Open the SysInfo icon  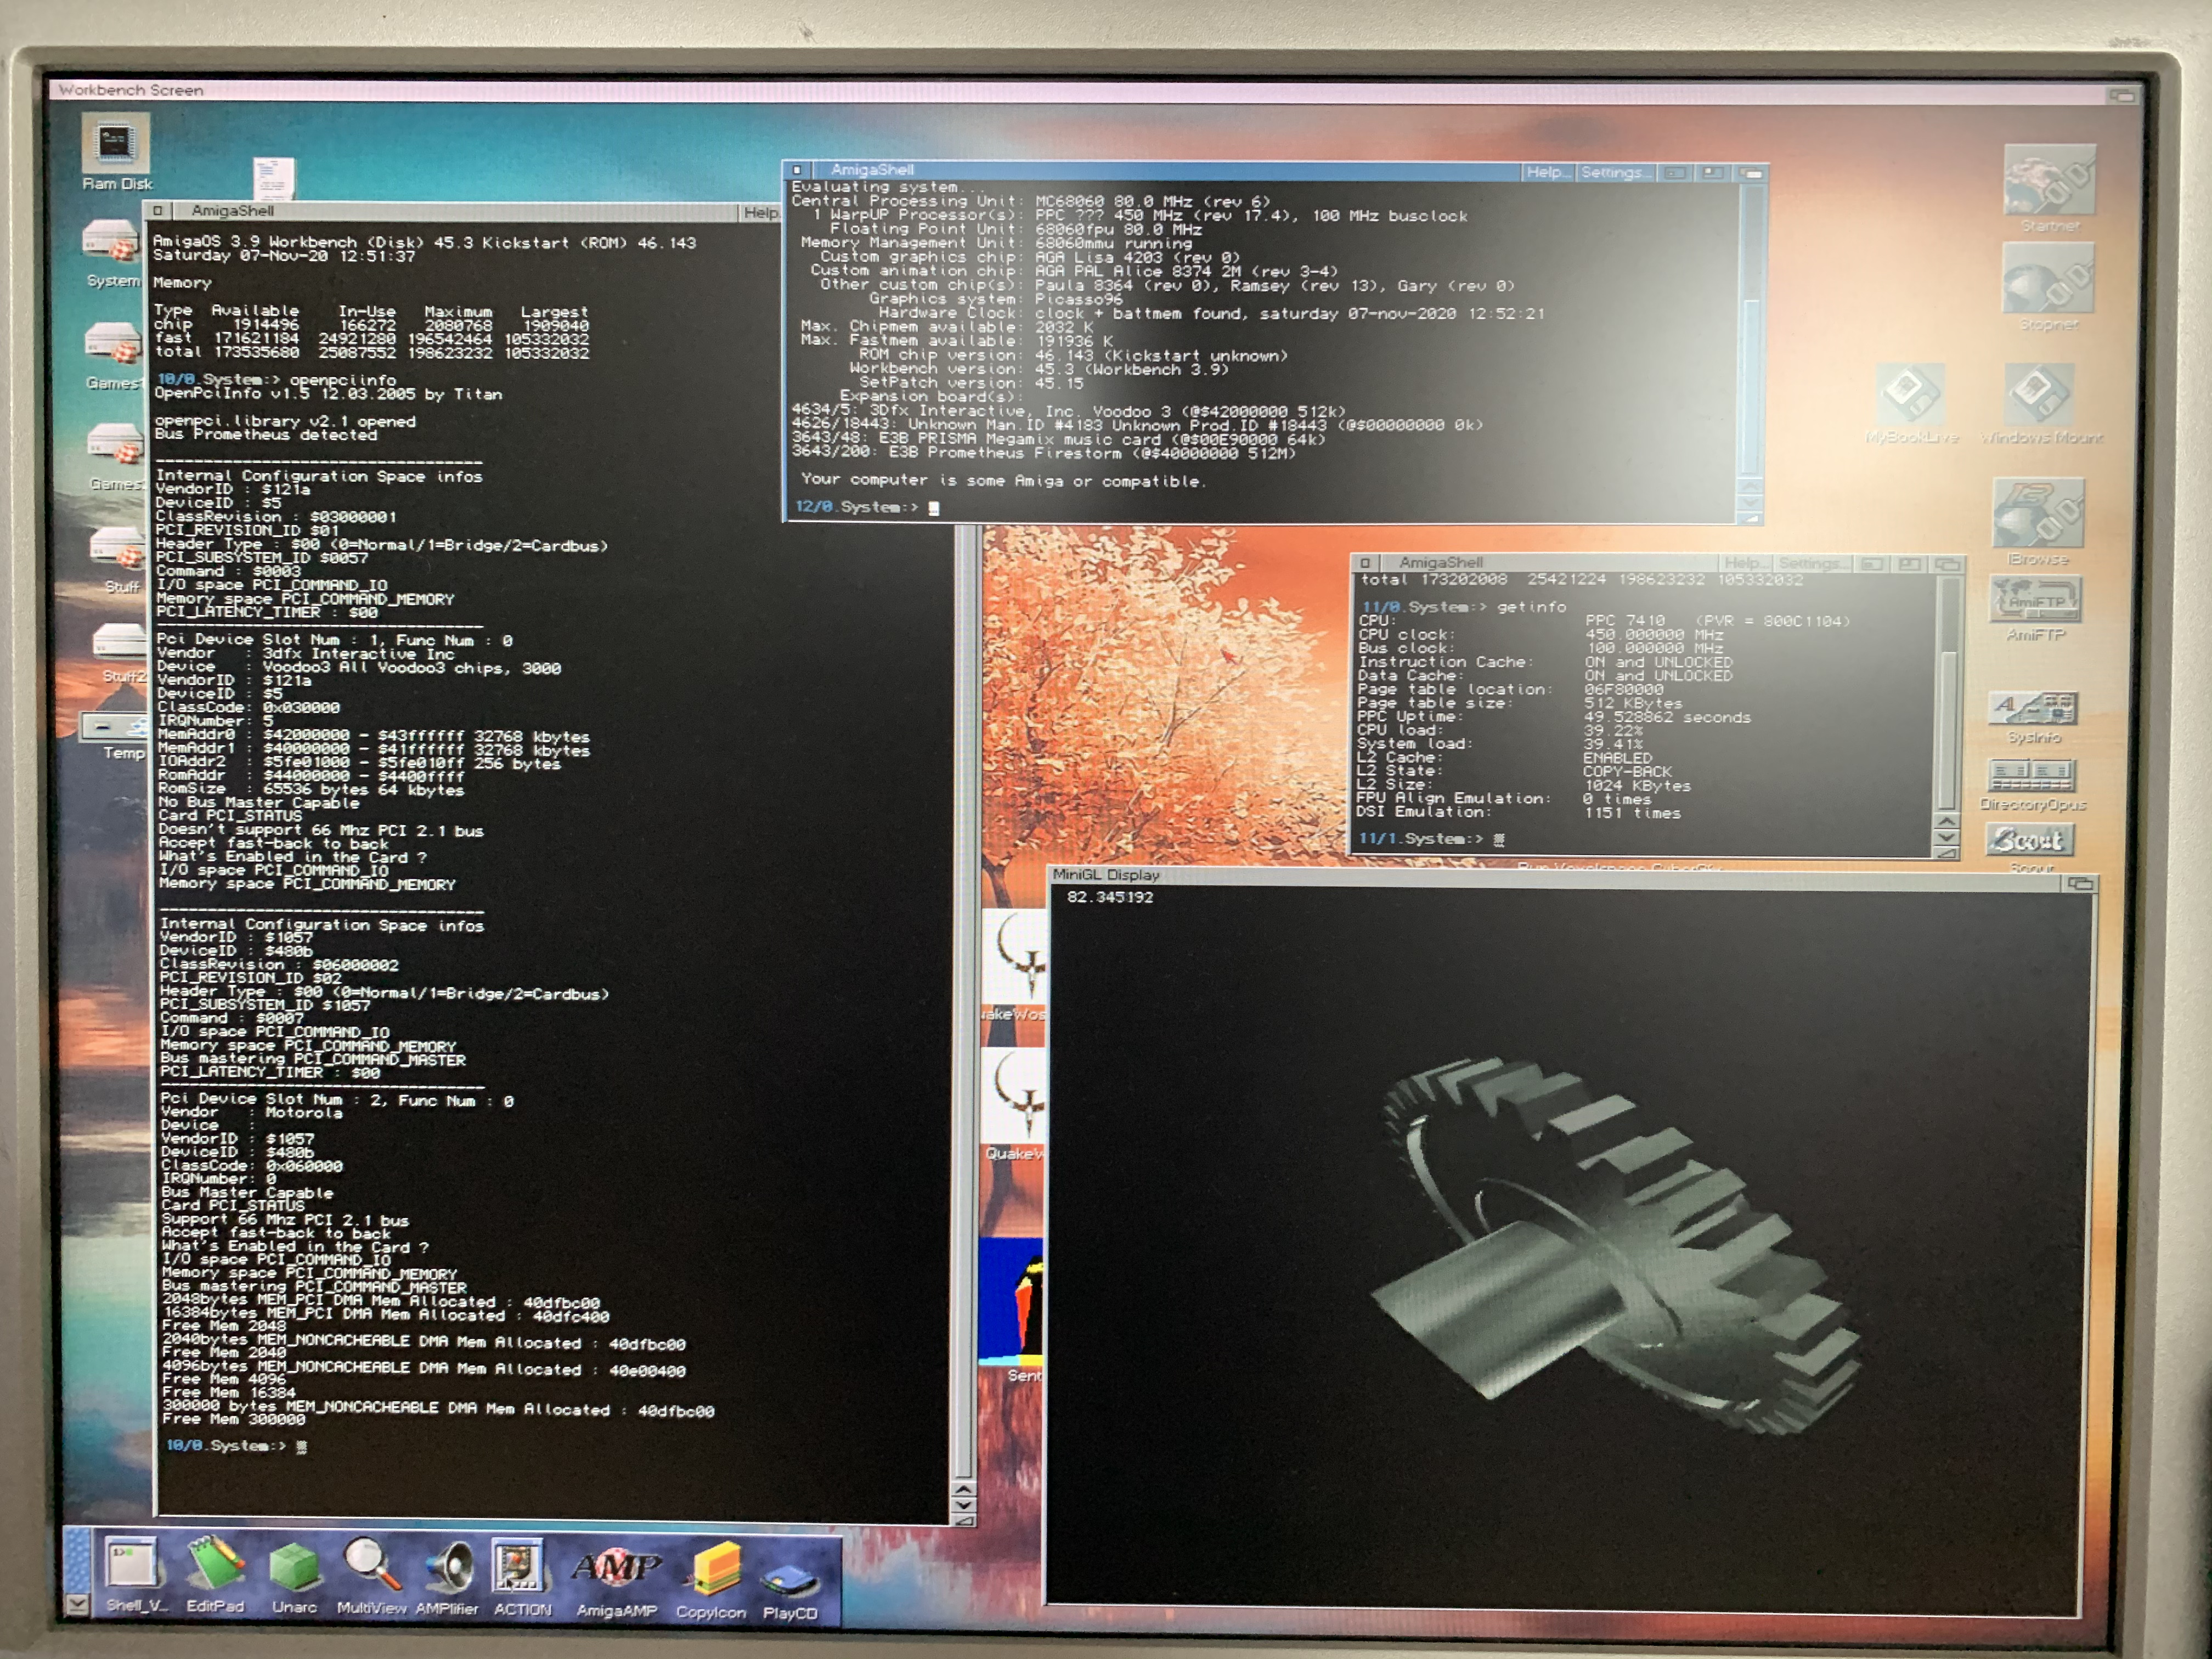tap(2034, 717)
